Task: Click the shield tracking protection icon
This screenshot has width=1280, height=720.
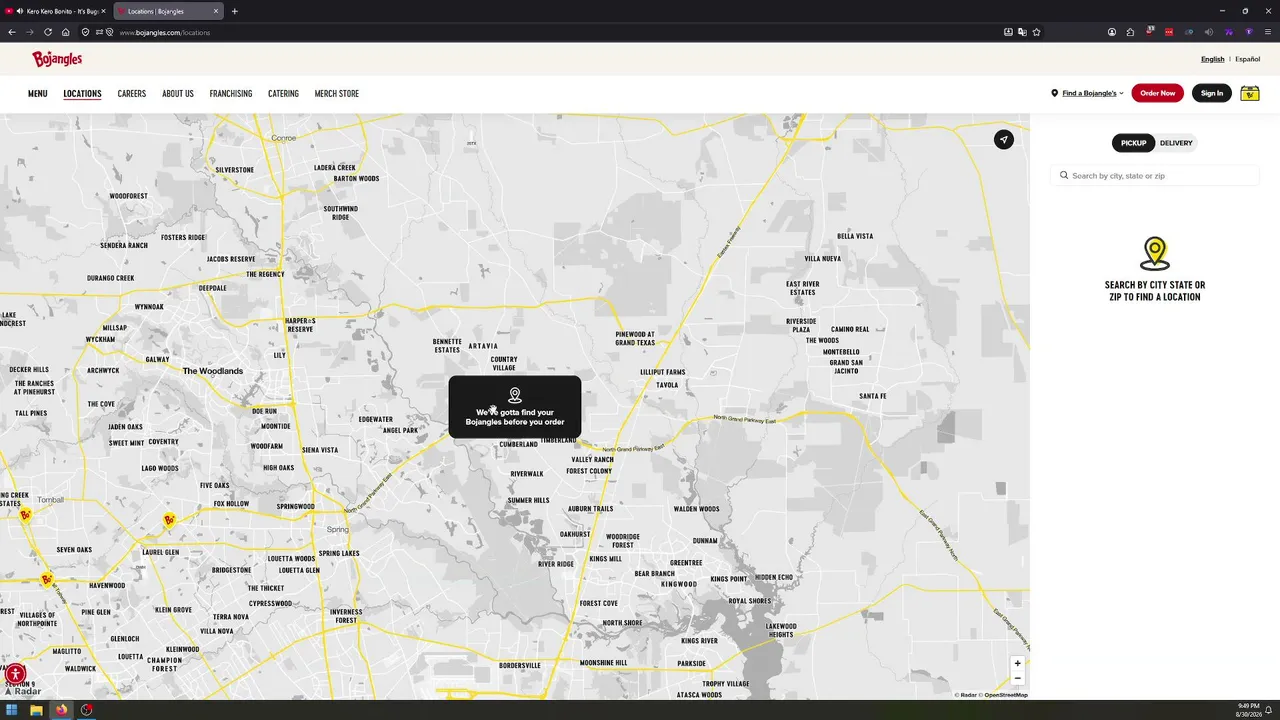Action: 85,32
